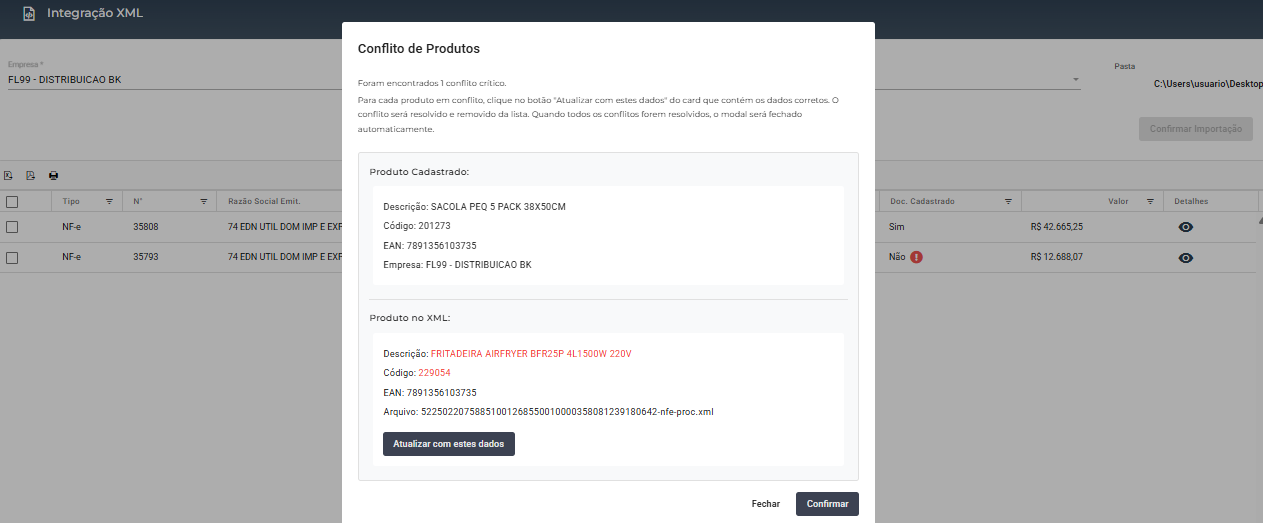Open the Valor column filter menu

[x=1150, y=201]
